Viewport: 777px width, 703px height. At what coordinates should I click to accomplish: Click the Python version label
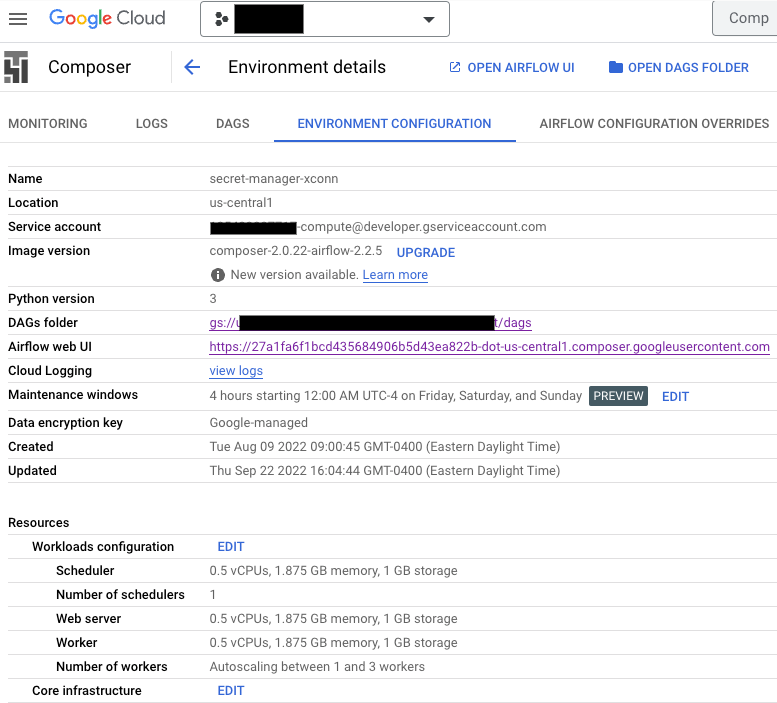51,299
